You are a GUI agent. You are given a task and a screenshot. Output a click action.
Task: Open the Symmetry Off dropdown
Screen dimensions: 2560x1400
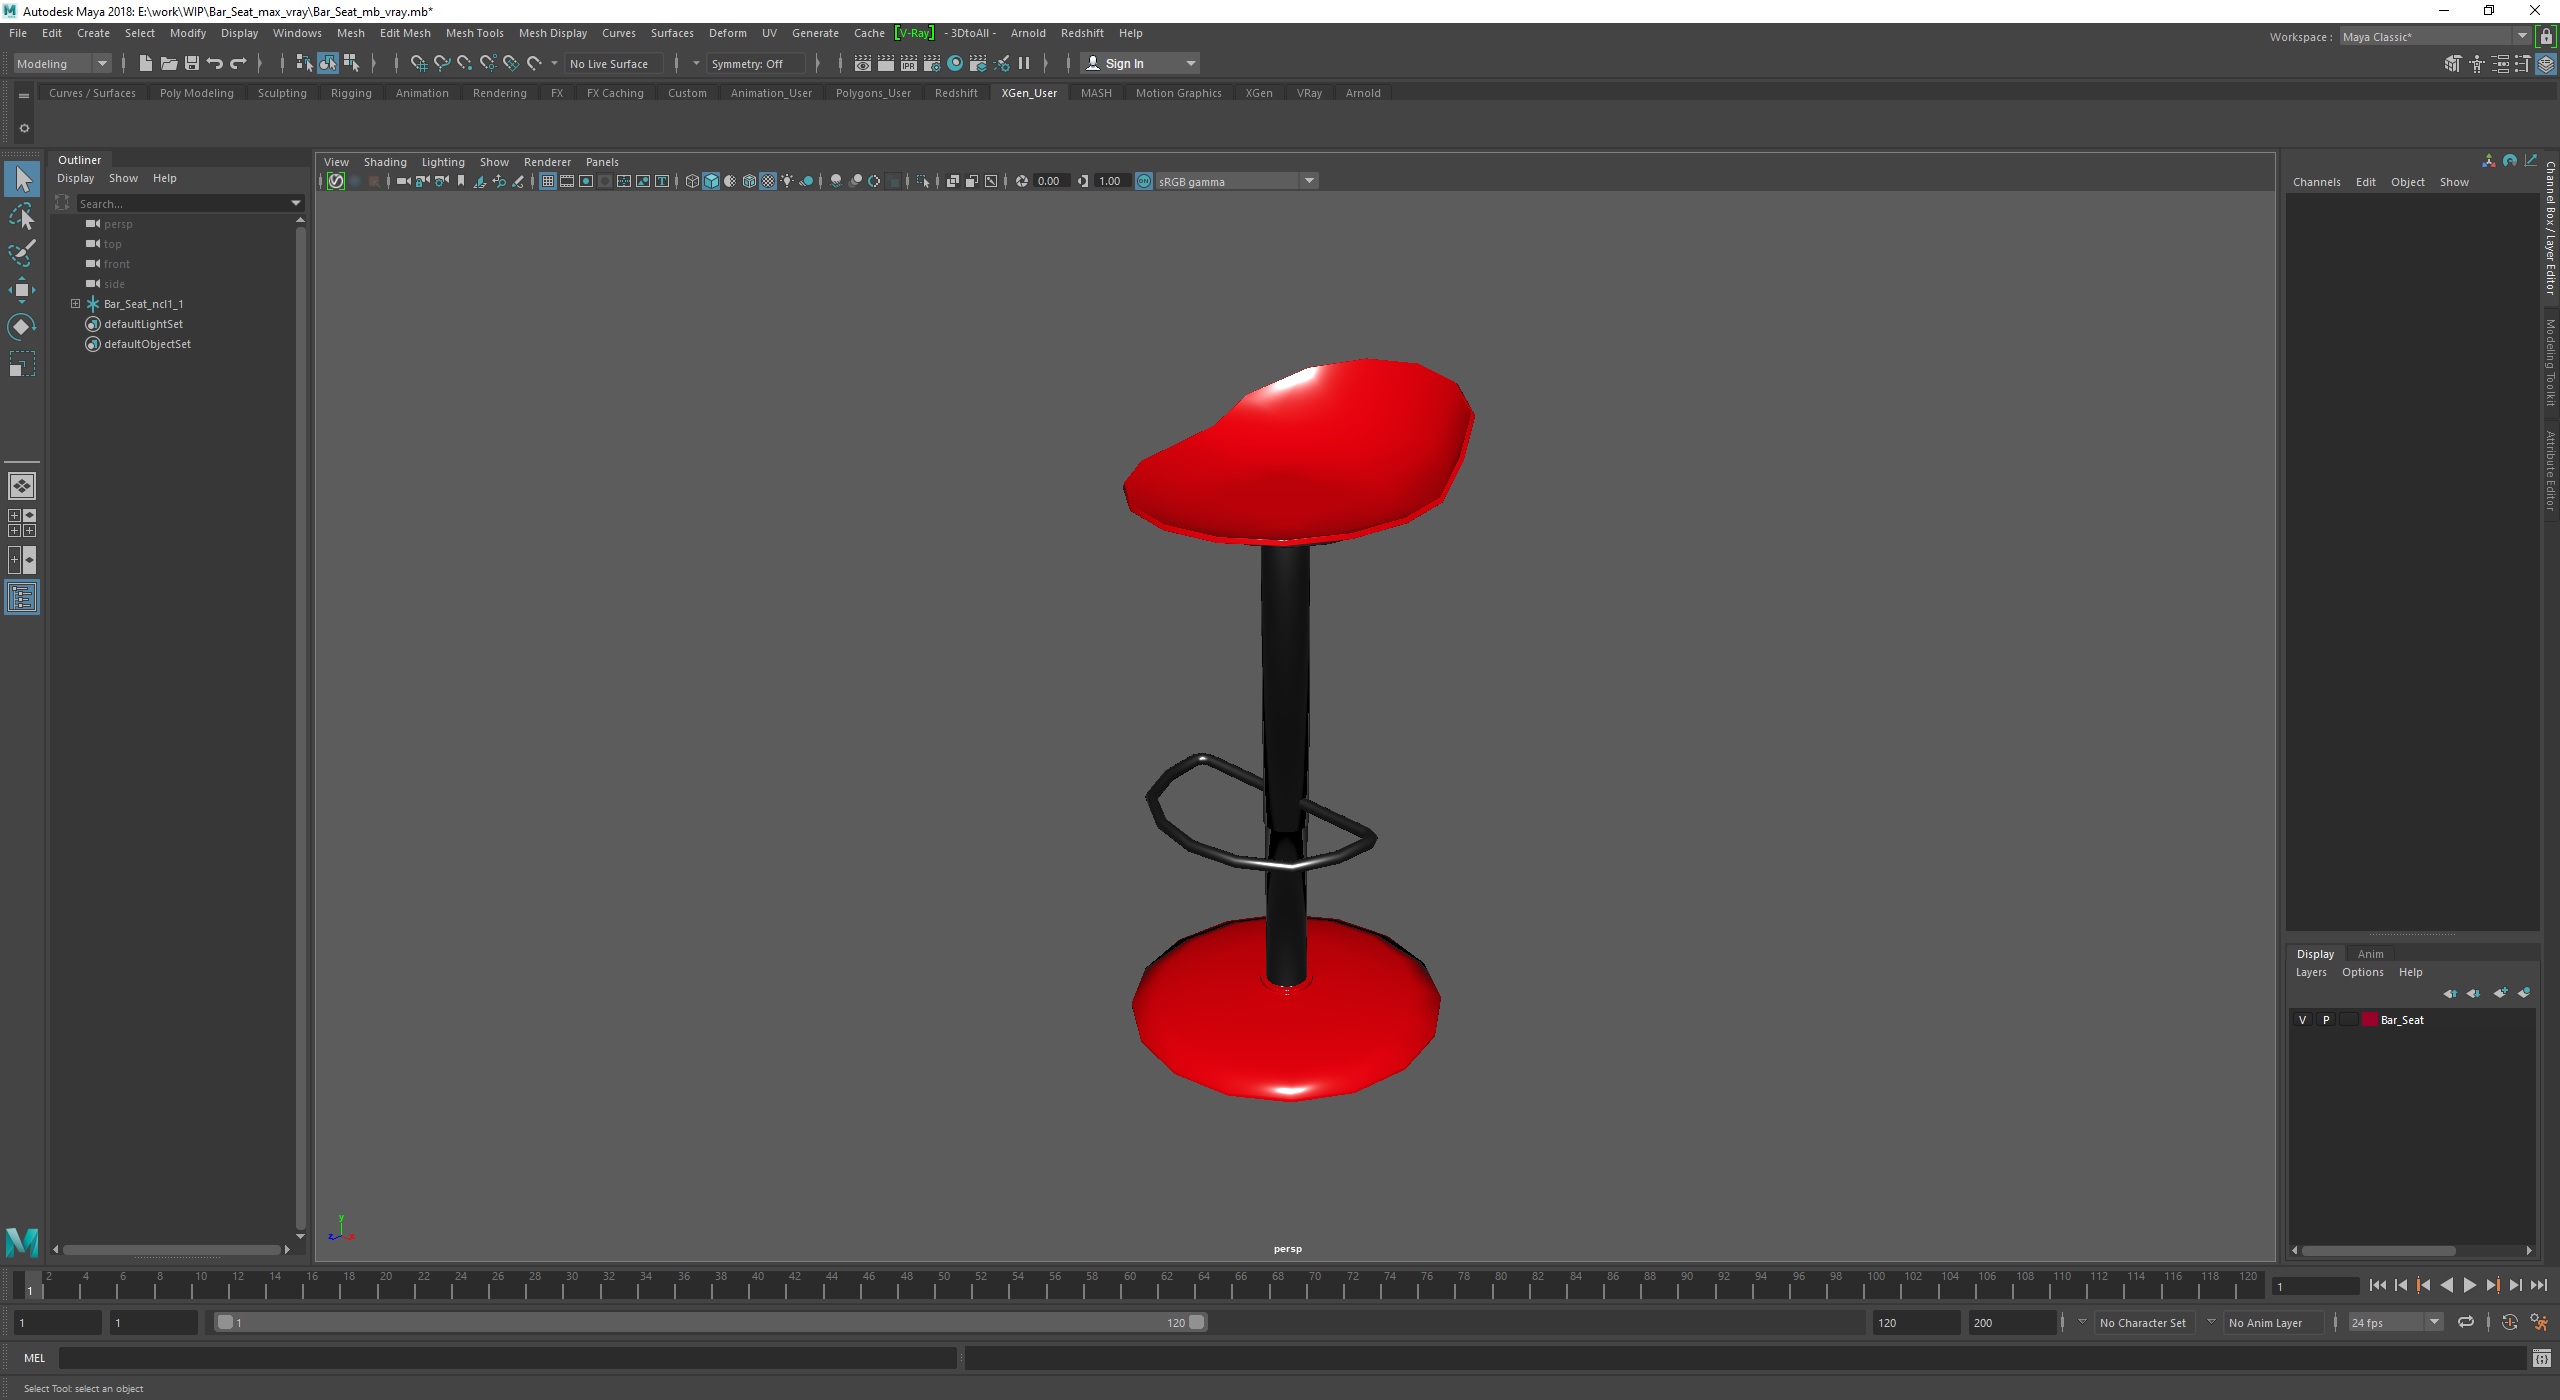[755, 63]
